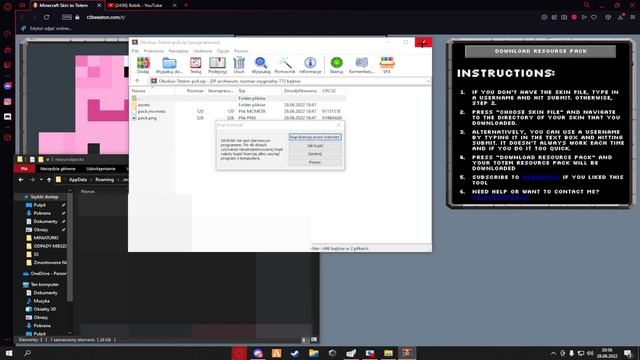640x360 pixels.
Task: Follow the subscribe link in the instructions
Action: 541,177
